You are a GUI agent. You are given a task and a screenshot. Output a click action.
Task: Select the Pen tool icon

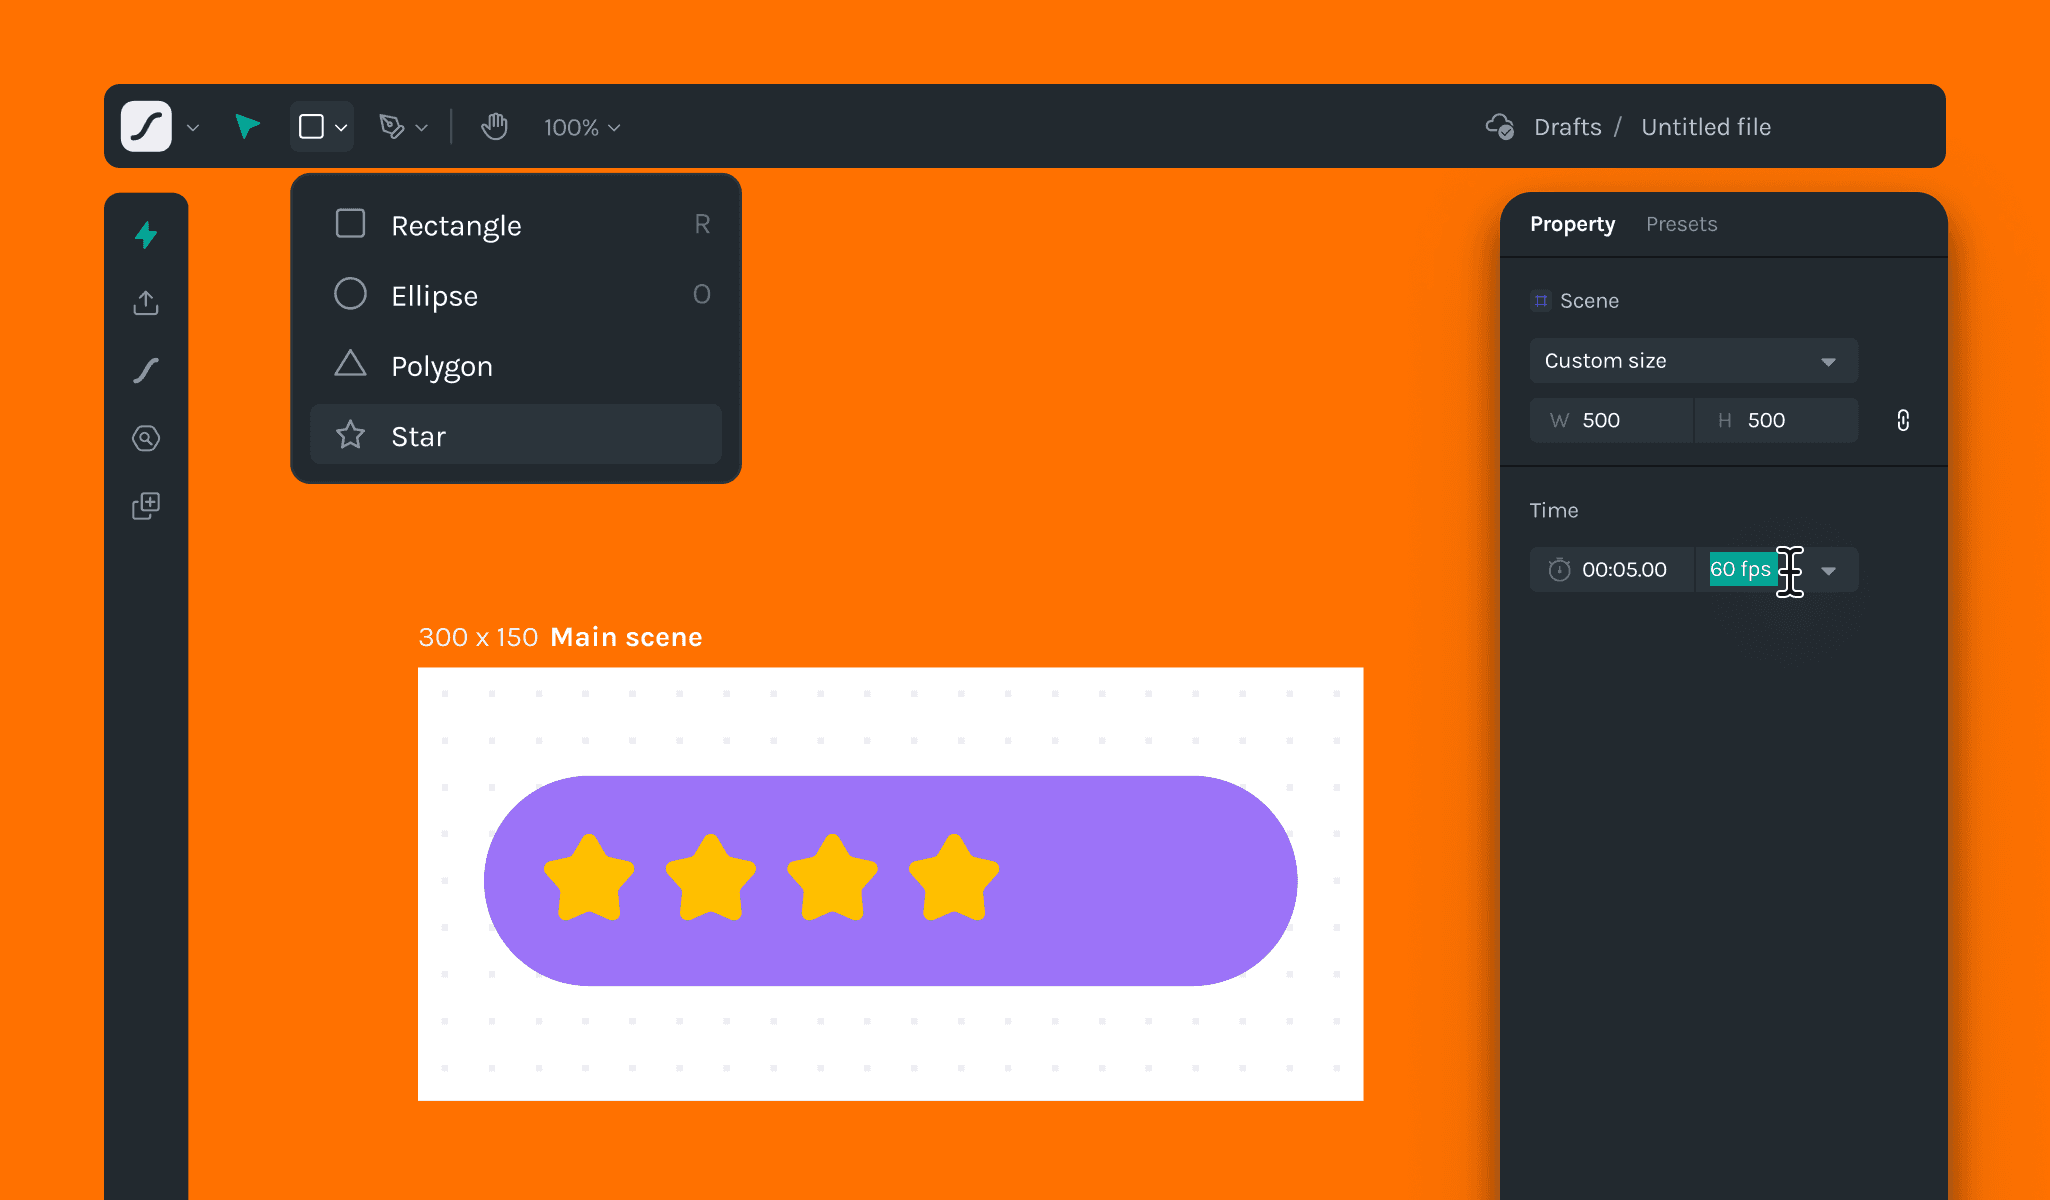click(392, 127)
